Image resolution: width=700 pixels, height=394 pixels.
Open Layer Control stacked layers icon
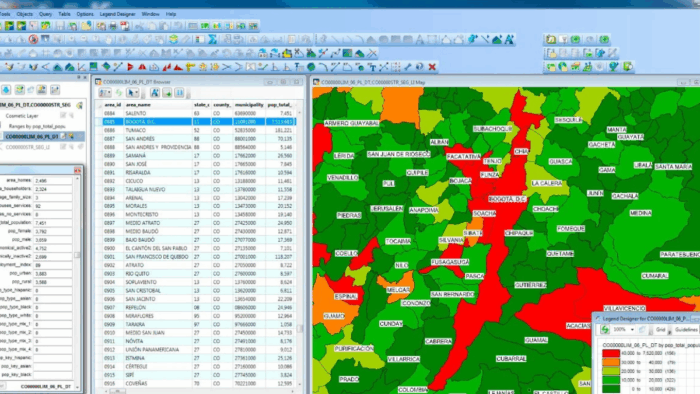173,39
